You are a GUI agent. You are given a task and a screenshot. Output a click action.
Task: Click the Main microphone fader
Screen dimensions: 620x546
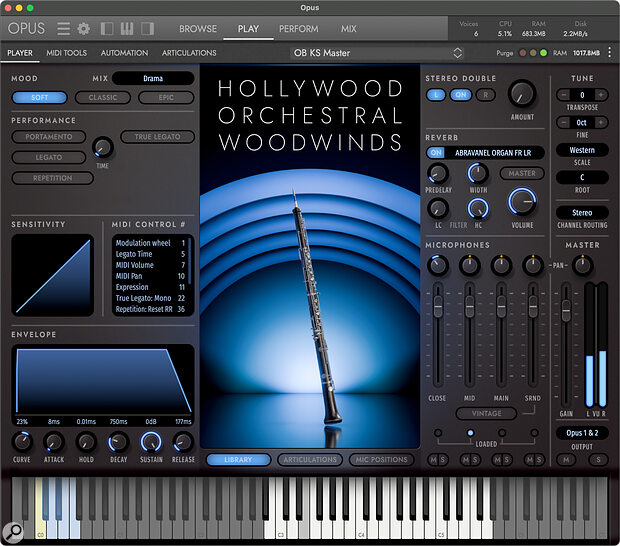[x=501, y=306]
